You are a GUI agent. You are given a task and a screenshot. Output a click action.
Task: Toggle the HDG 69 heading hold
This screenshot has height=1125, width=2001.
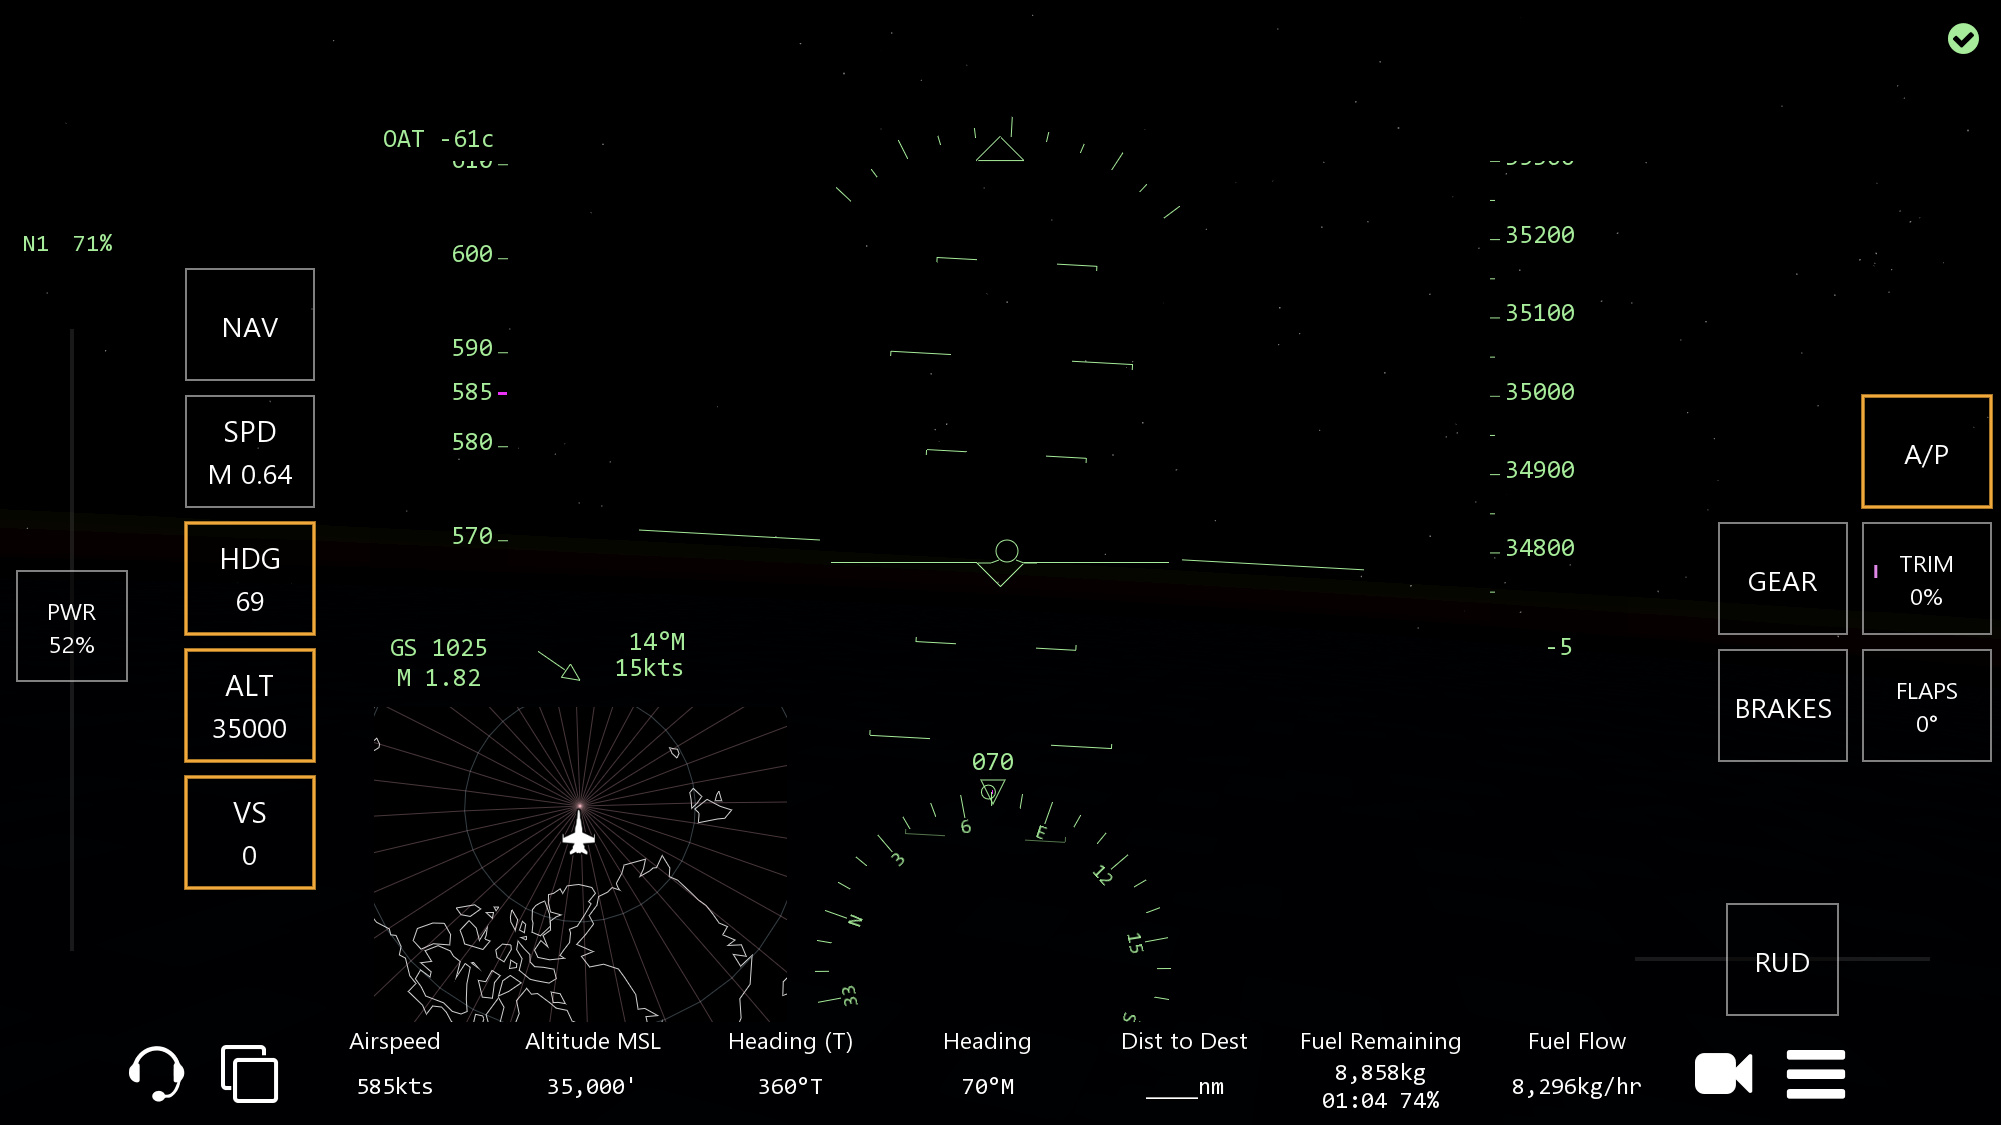250,578
